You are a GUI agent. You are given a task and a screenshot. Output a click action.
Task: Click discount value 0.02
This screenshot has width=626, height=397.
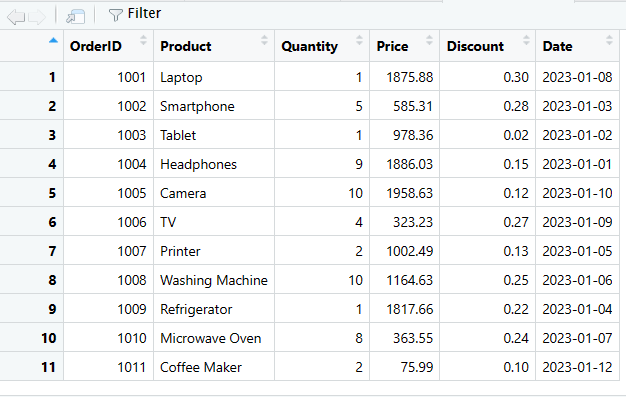(516, 135)
